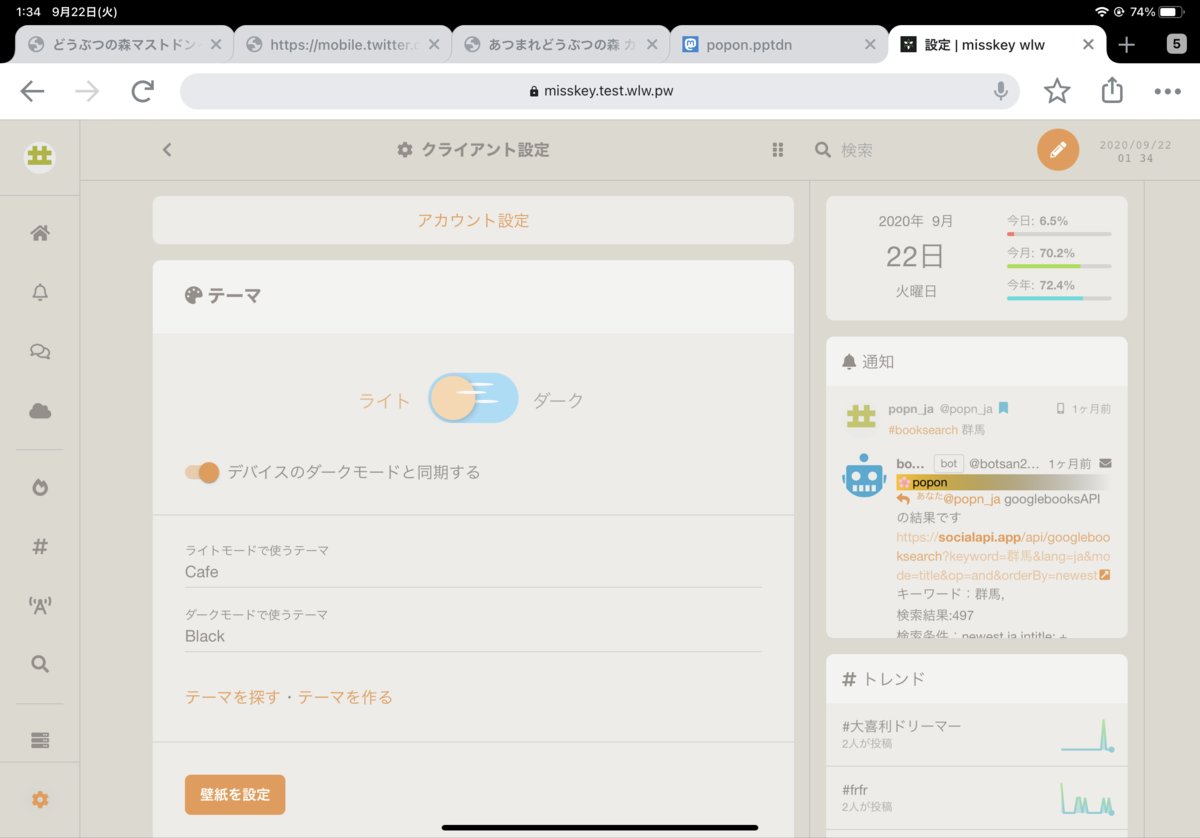Screen dimensions: 1200x838
Task: Toggle light/dark theme switch
Action: point(473,398)
